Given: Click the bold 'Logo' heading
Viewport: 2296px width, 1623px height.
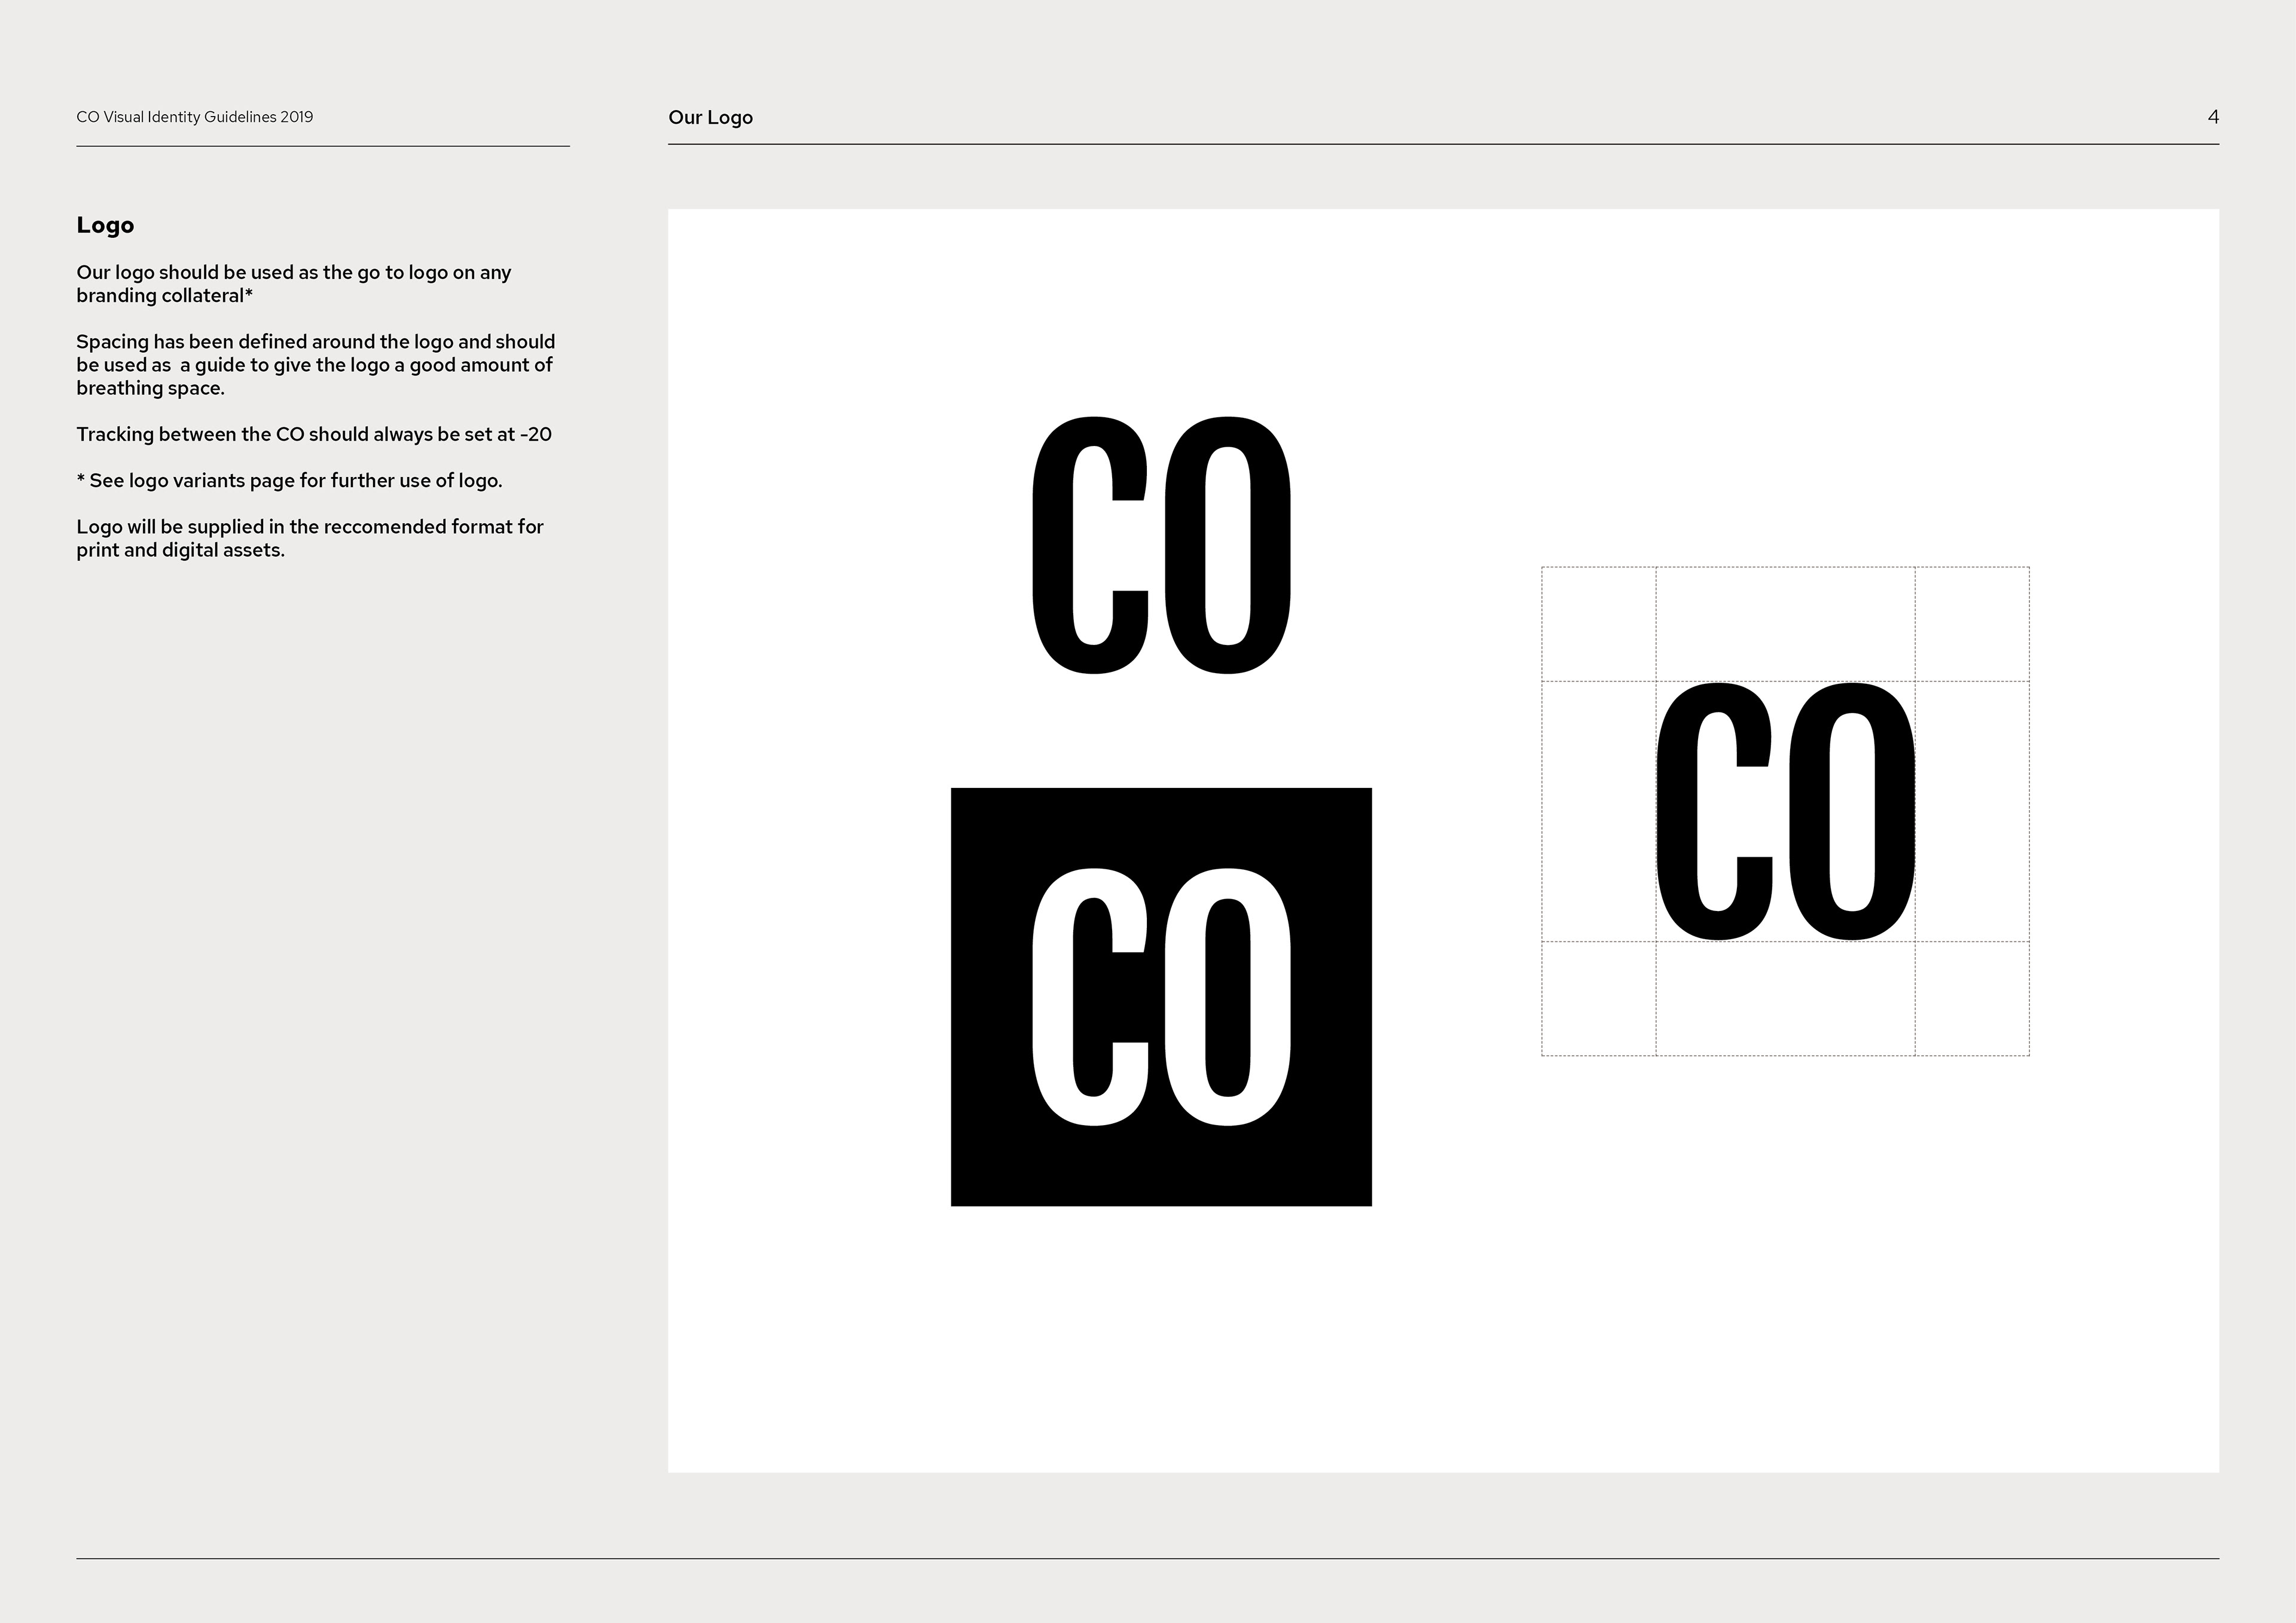Looking at the screenshot, I should (x=105, y=225).
